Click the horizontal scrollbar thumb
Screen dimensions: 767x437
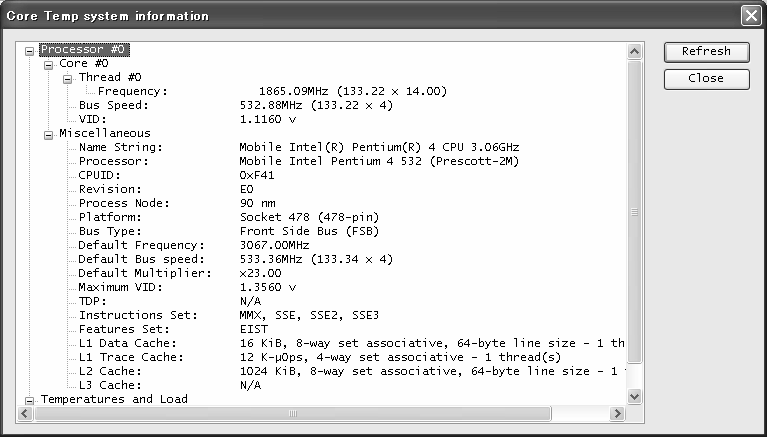pos(293,414)
